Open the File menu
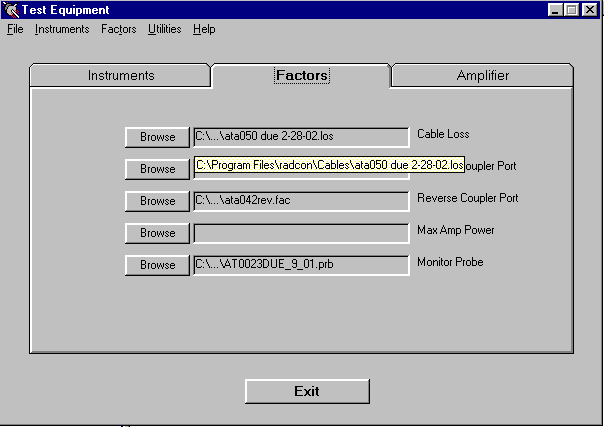 (x=15, y=29)
